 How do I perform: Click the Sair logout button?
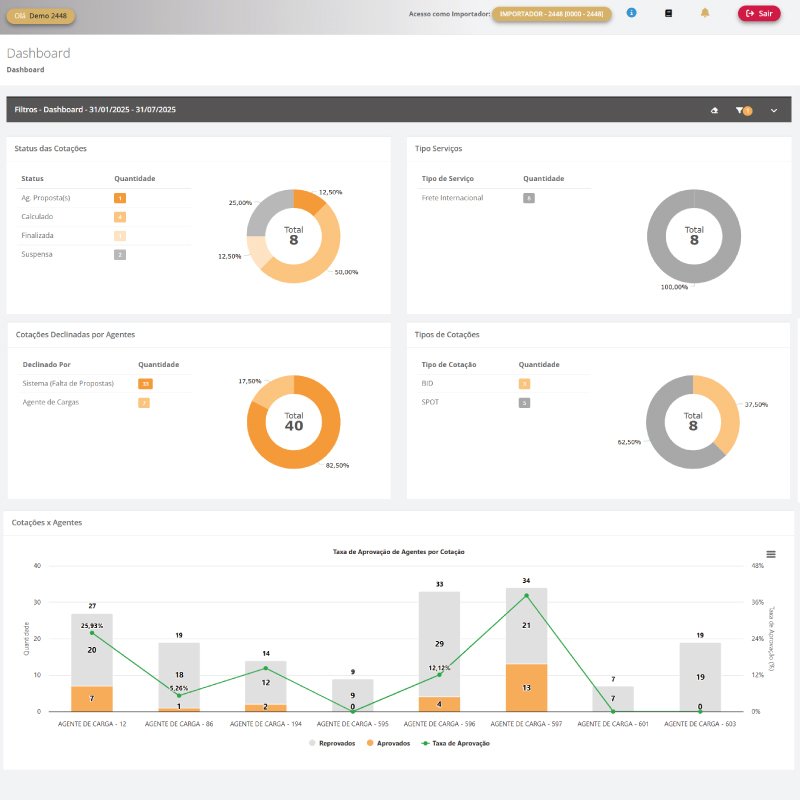[759, 14]
